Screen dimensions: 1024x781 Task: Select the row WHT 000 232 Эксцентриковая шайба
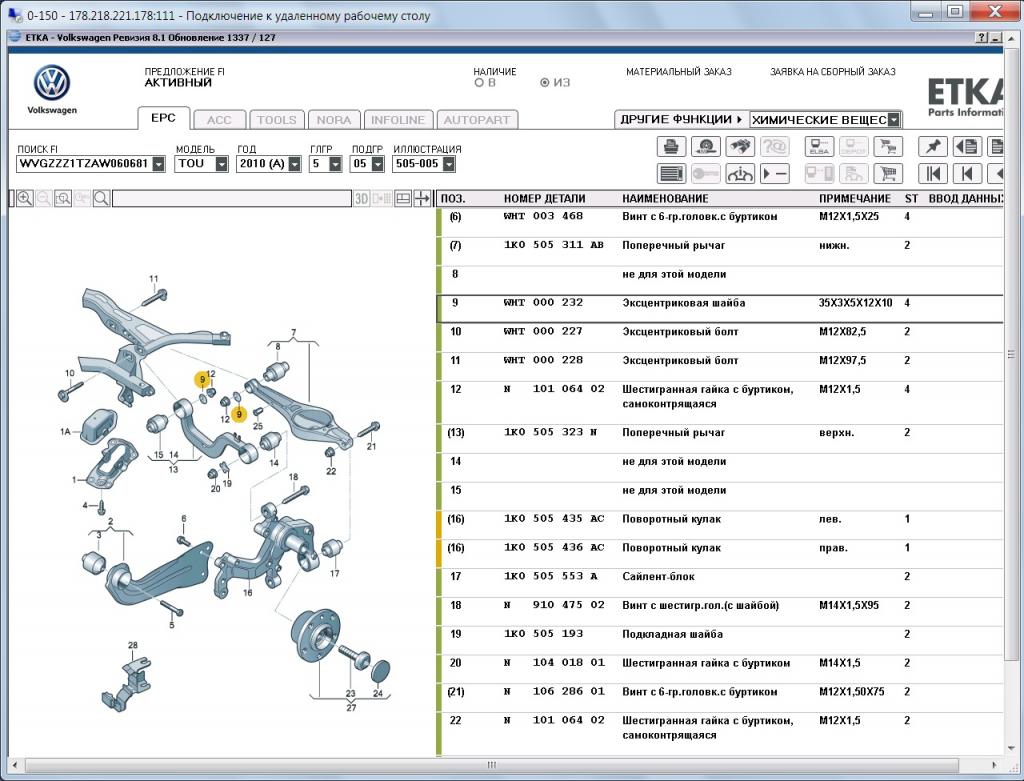720,309
